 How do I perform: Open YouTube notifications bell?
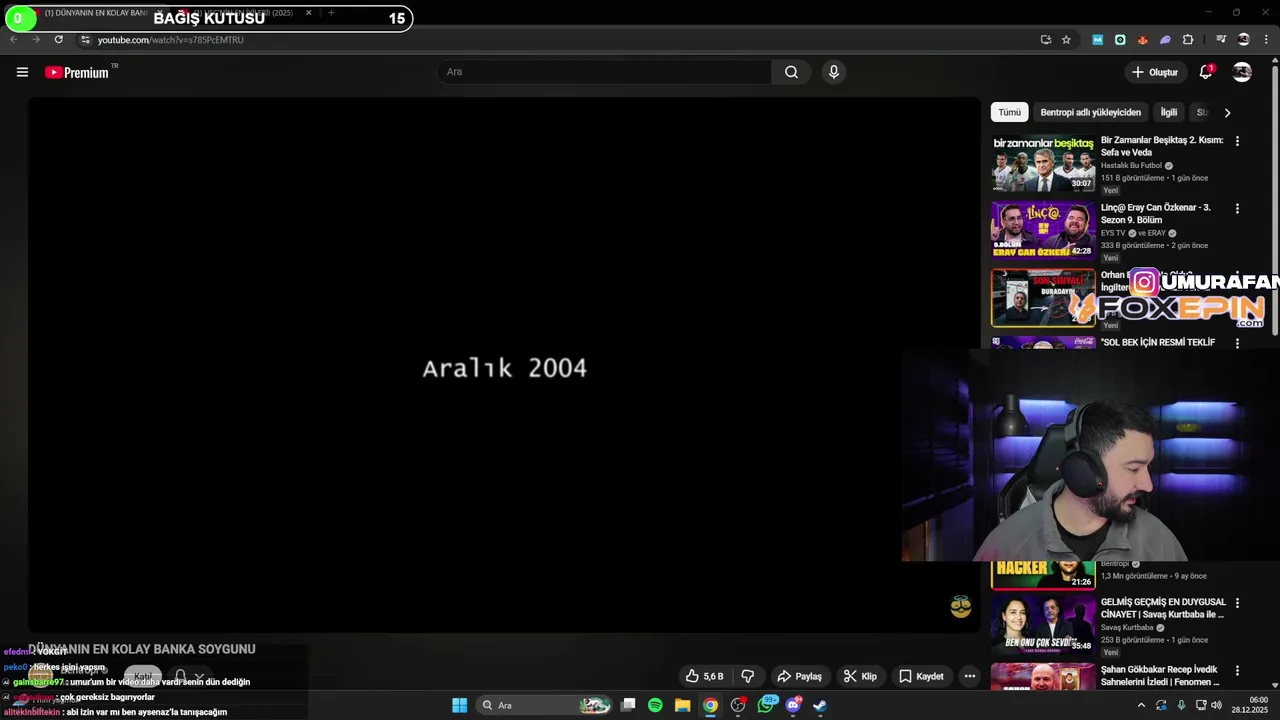click(1206, 72)
